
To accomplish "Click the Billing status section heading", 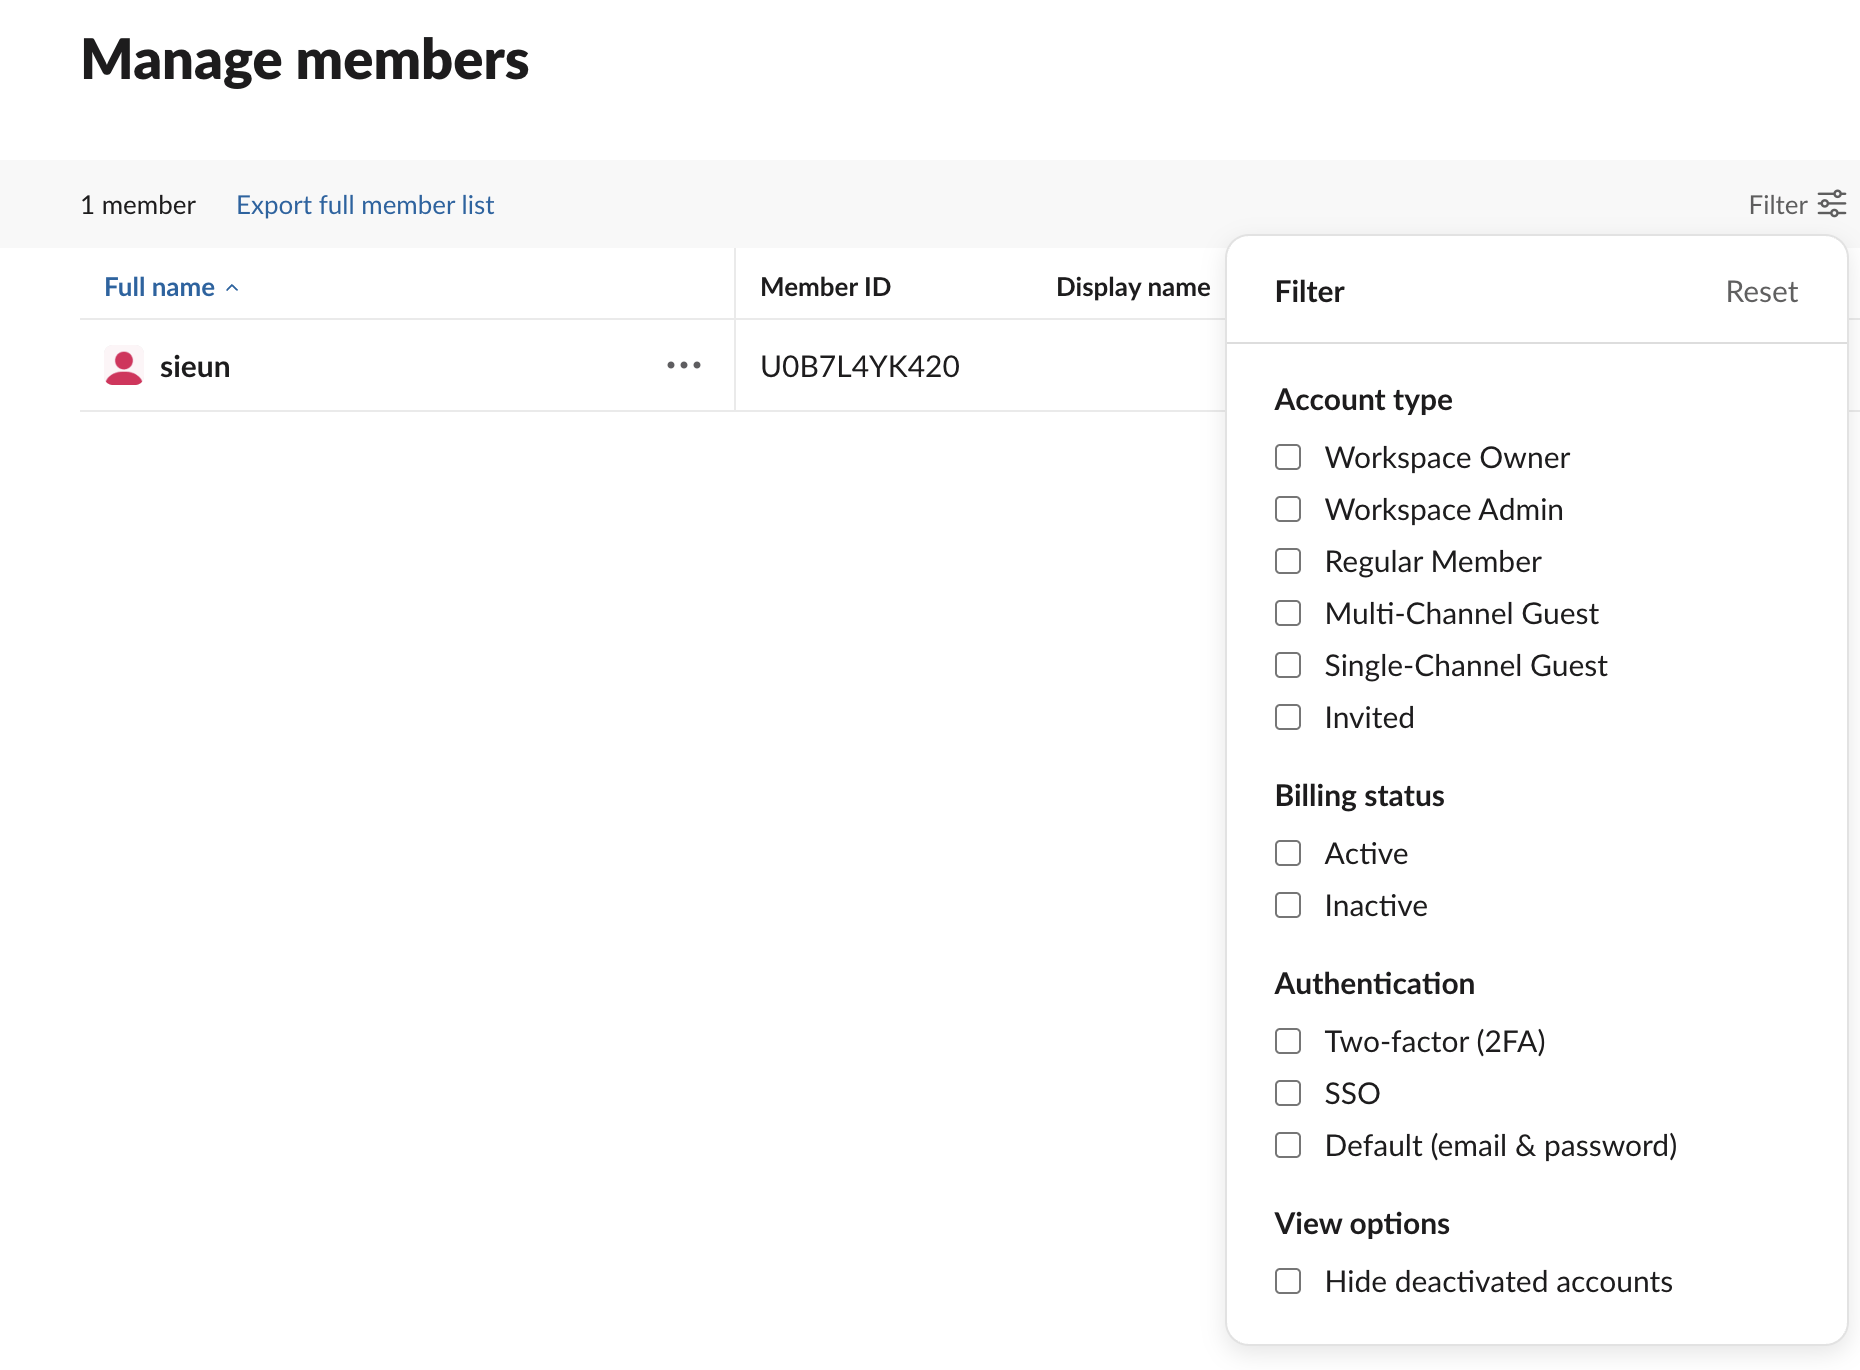I will click(x=1359, y=796).
